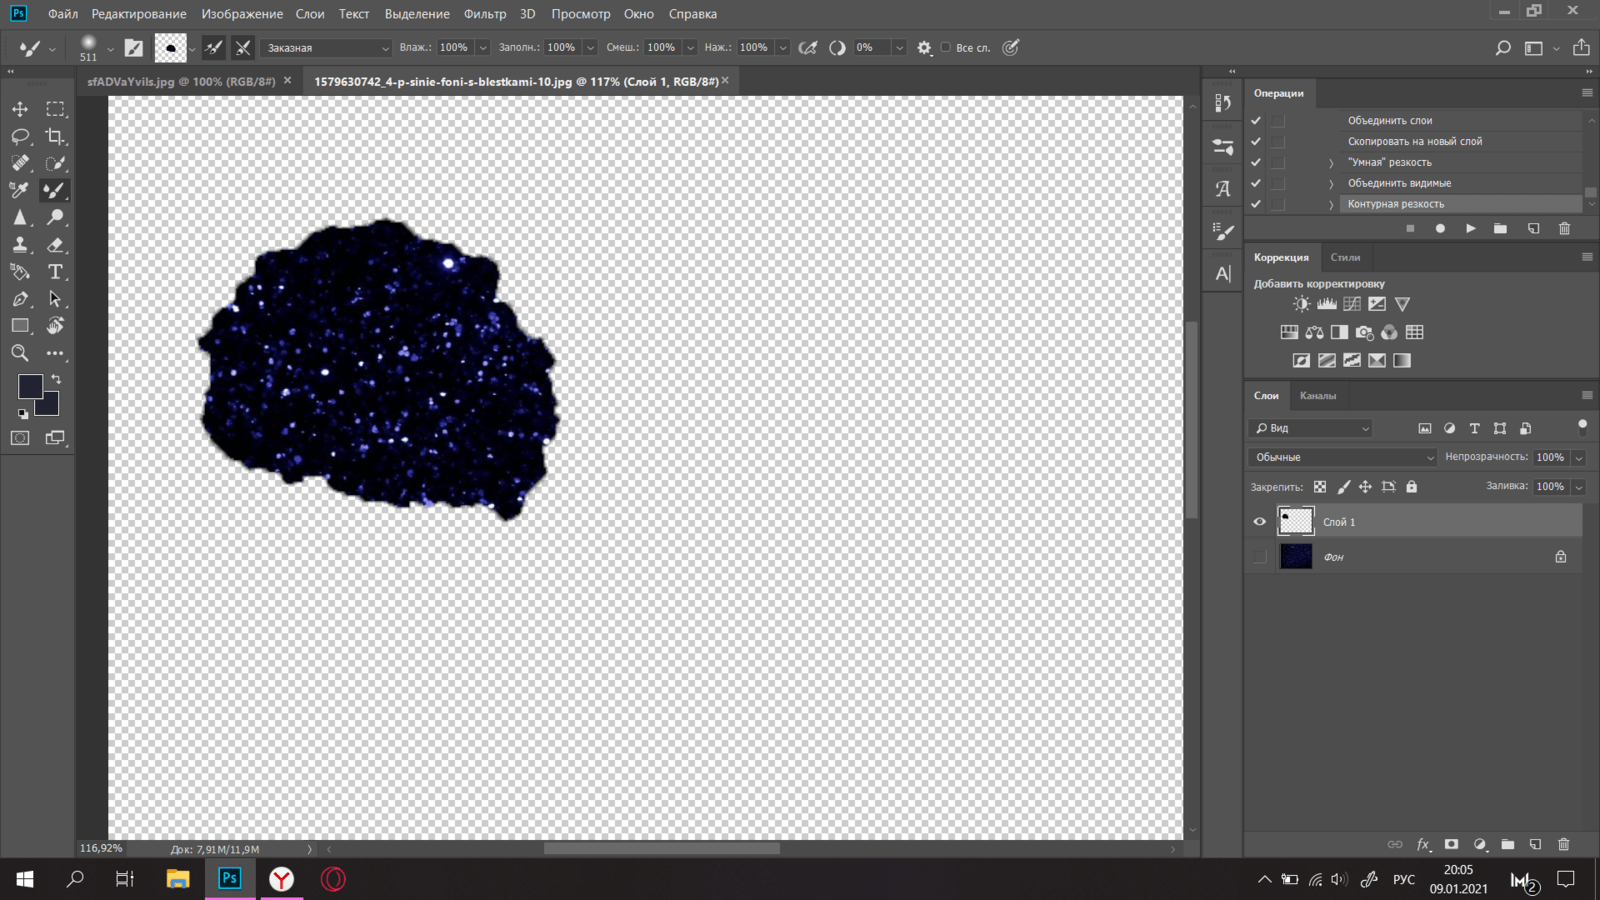Expand the "Умная" резкость action
Image resolution: width=1600 pixels, height=900 pixels.
1331,163
